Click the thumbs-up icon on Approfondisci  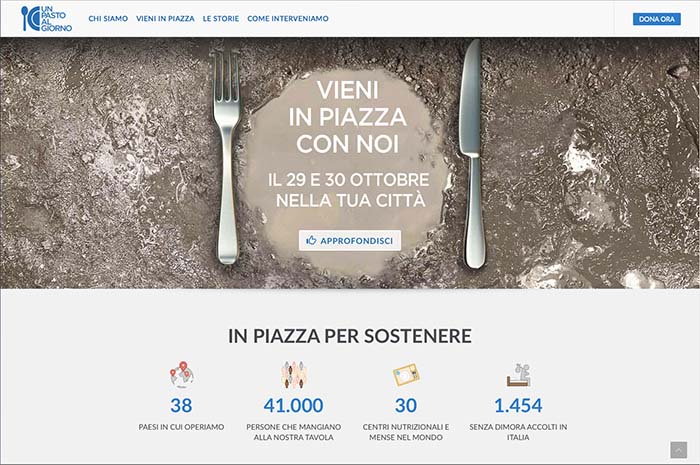click(311, 241)
